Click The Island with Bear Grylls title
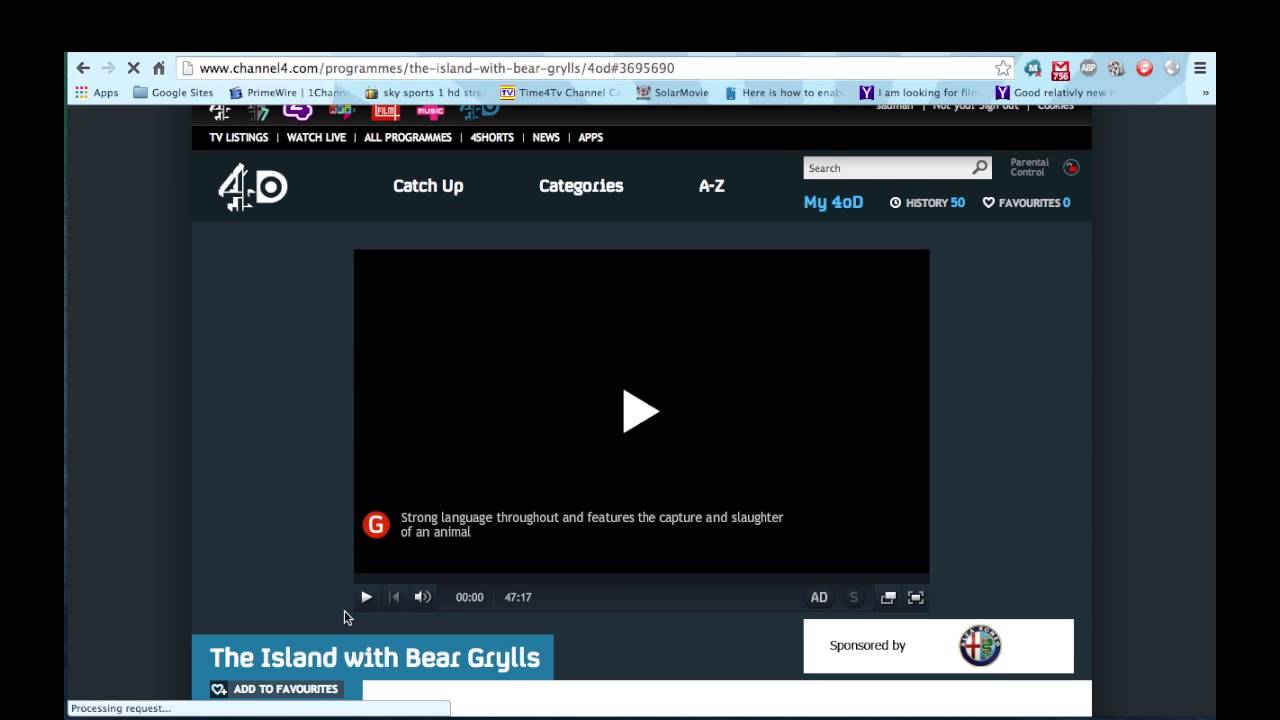This screenshot has width=1280, height=720. pos(374,657)
